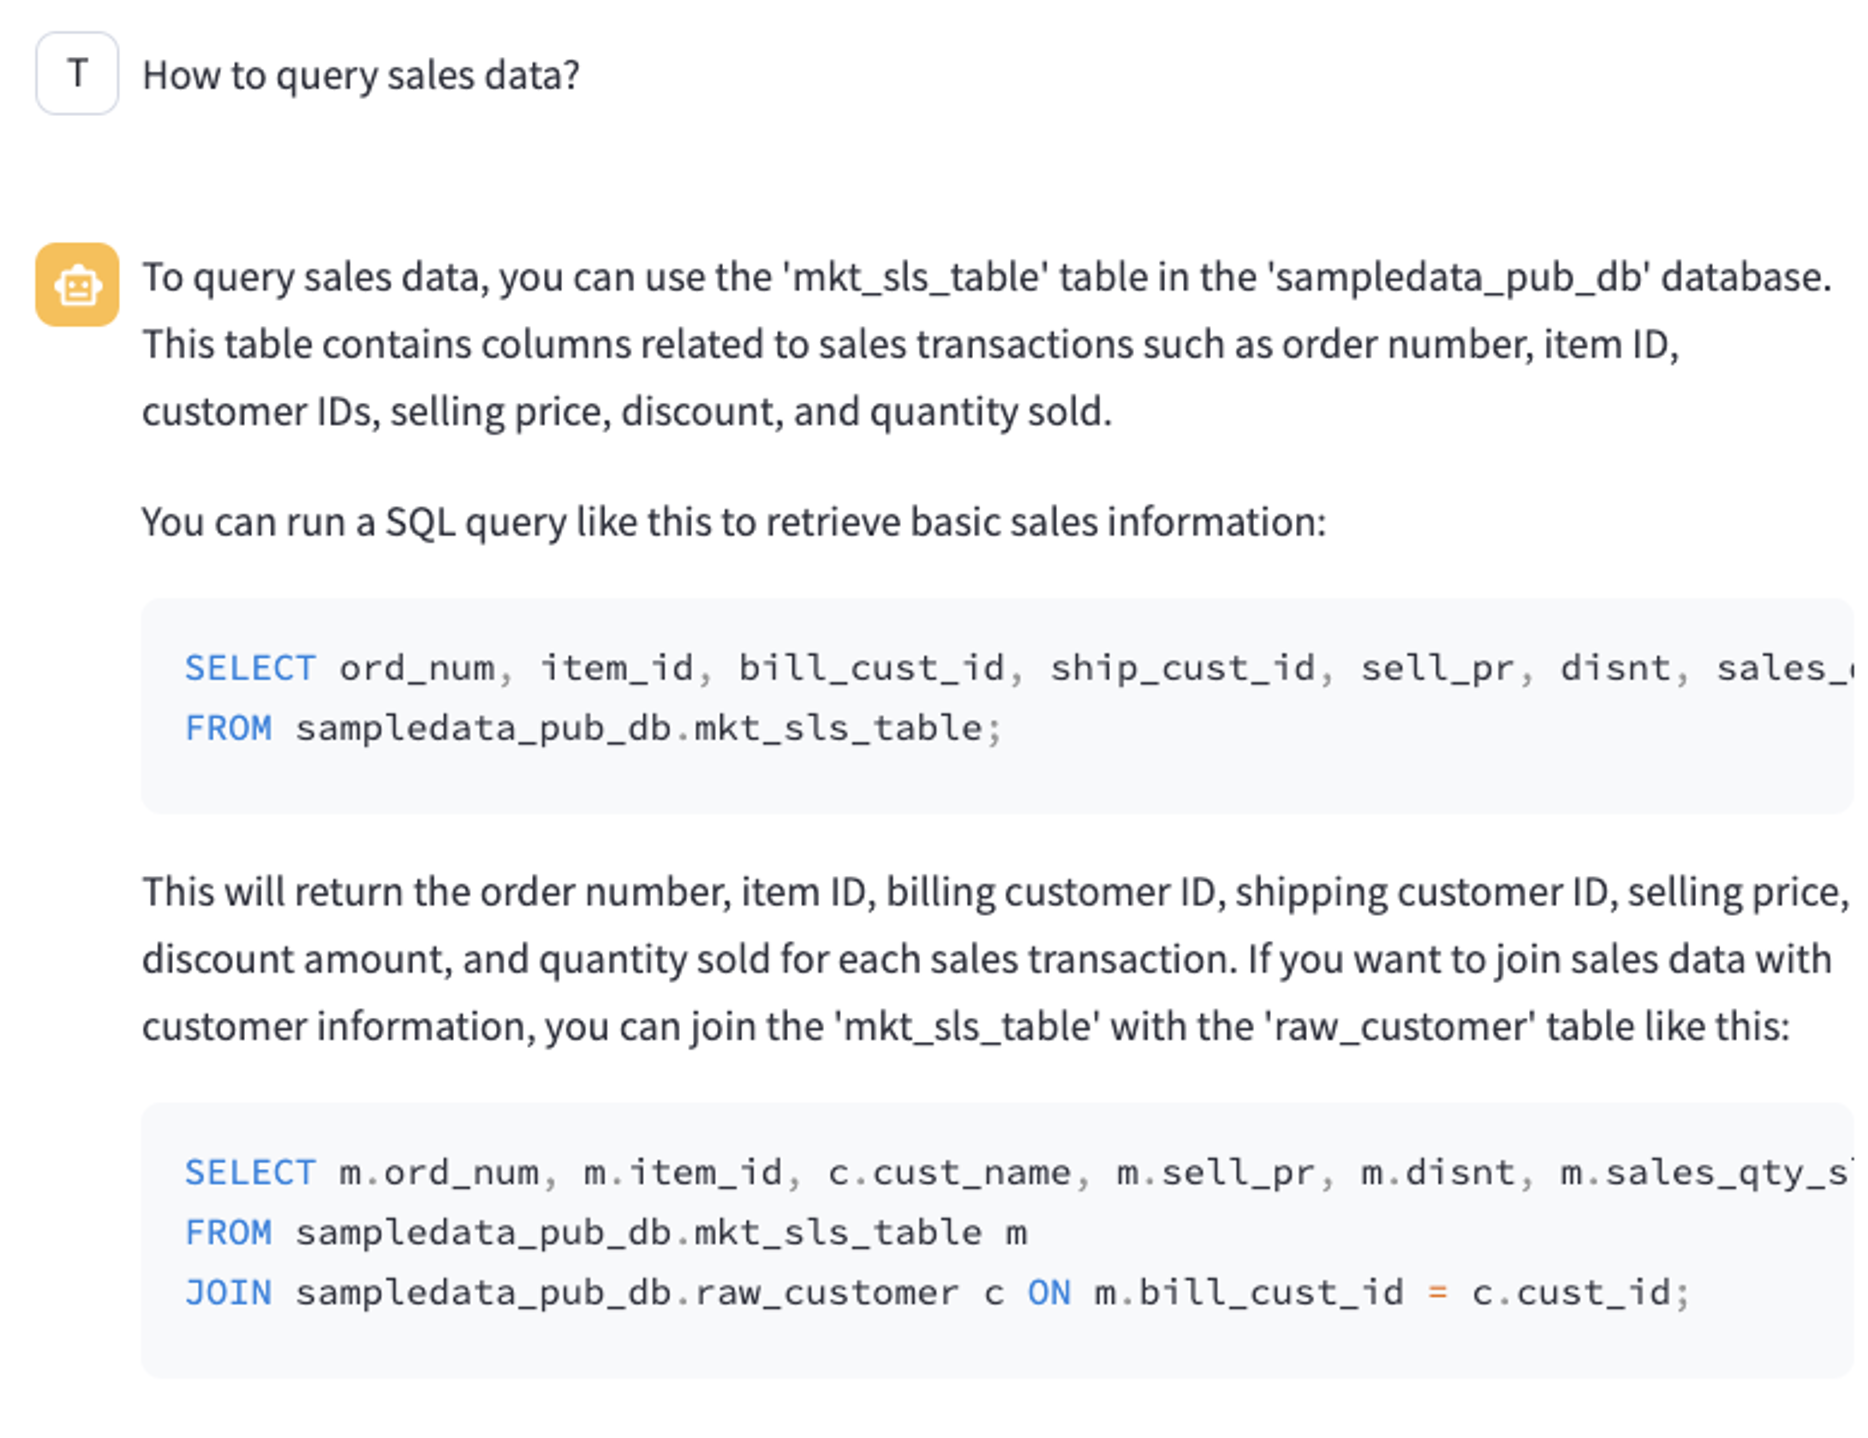Click the orange robot assistant avatar

77,285
